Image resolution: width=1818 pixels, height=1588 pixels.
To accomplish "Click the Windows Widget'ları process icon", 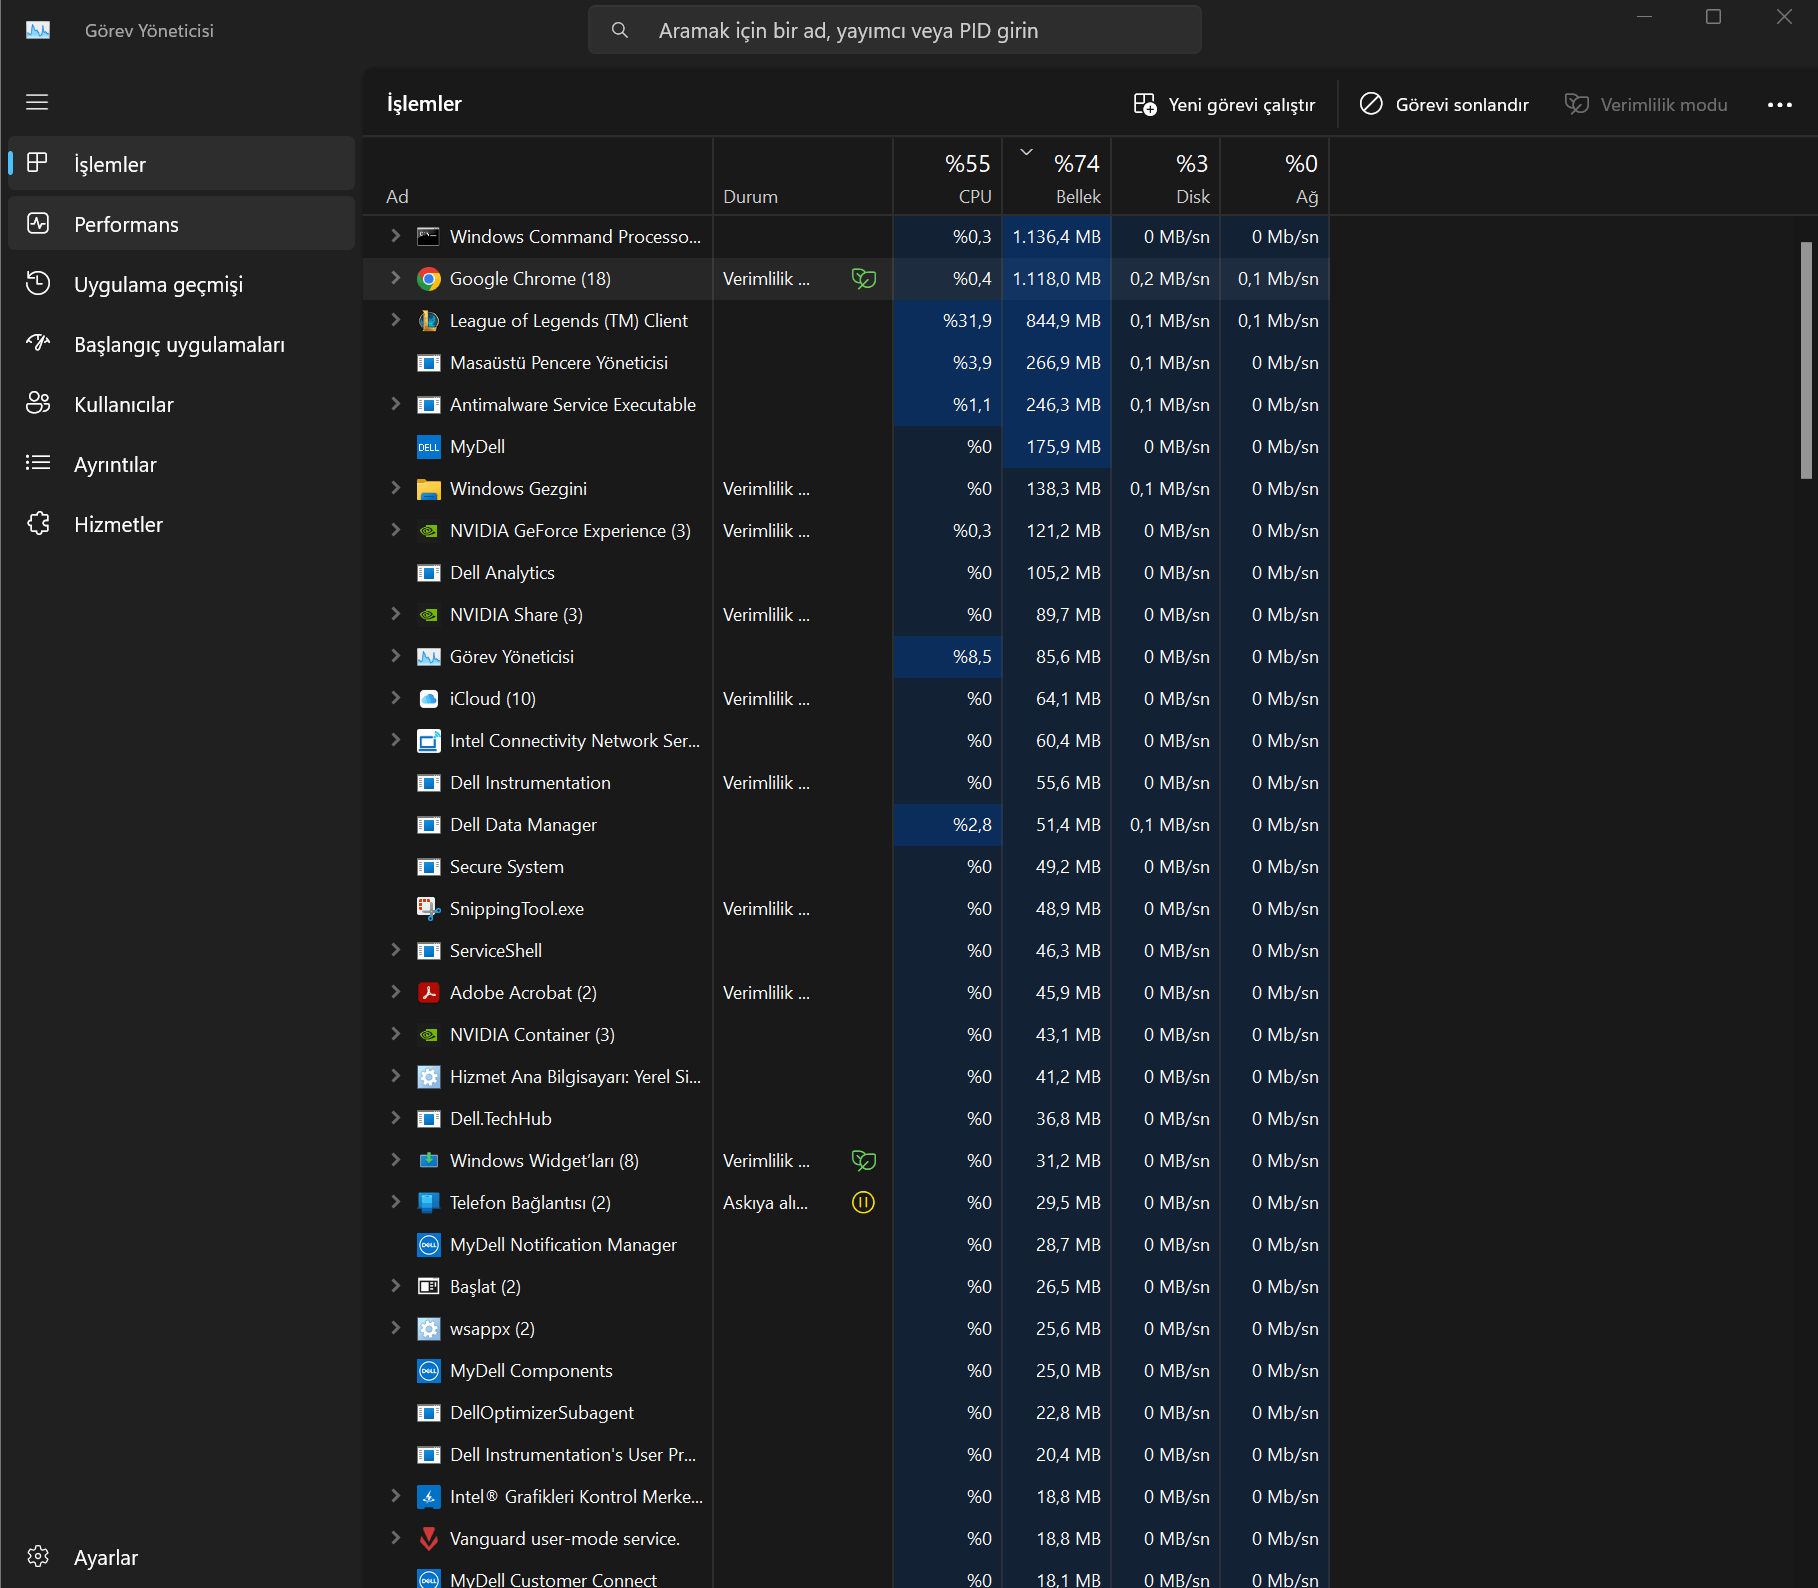I will (429, 1161).
